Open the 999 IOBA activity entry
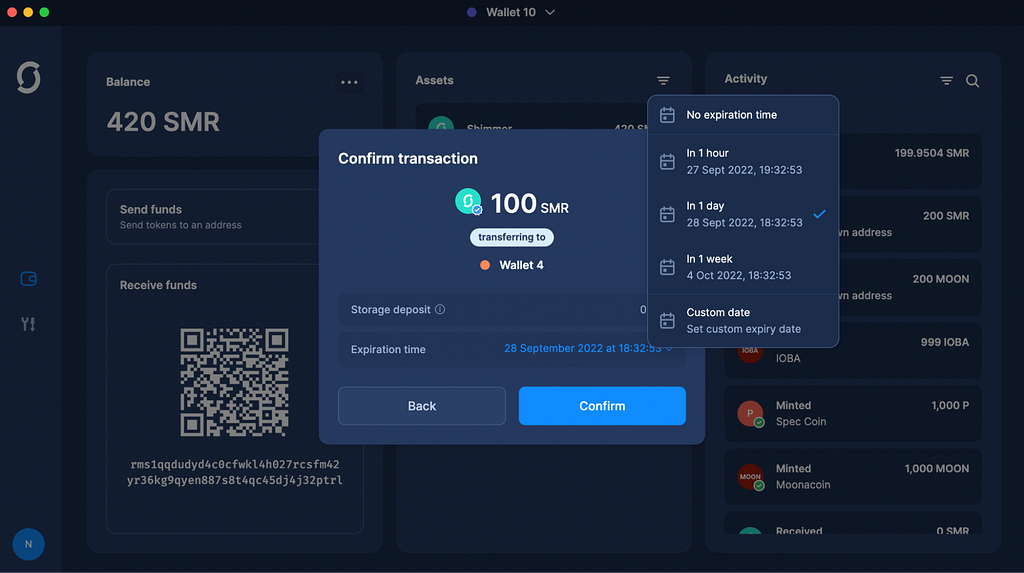1024x573 pixels. coord(853,351)
